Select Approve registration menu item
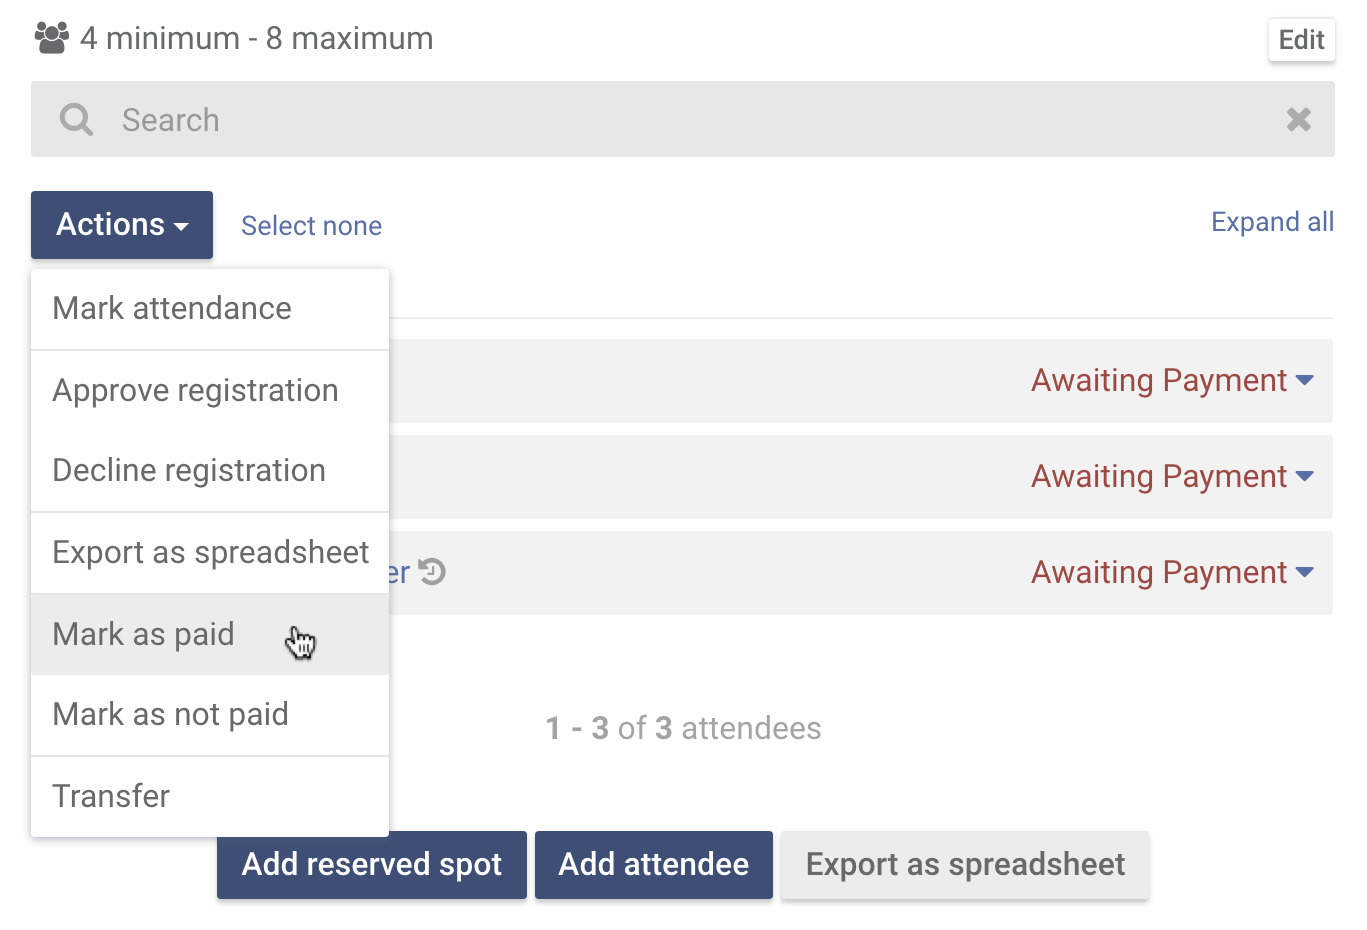This screenshot has width=1367, height=930. (x=210, y=391)
